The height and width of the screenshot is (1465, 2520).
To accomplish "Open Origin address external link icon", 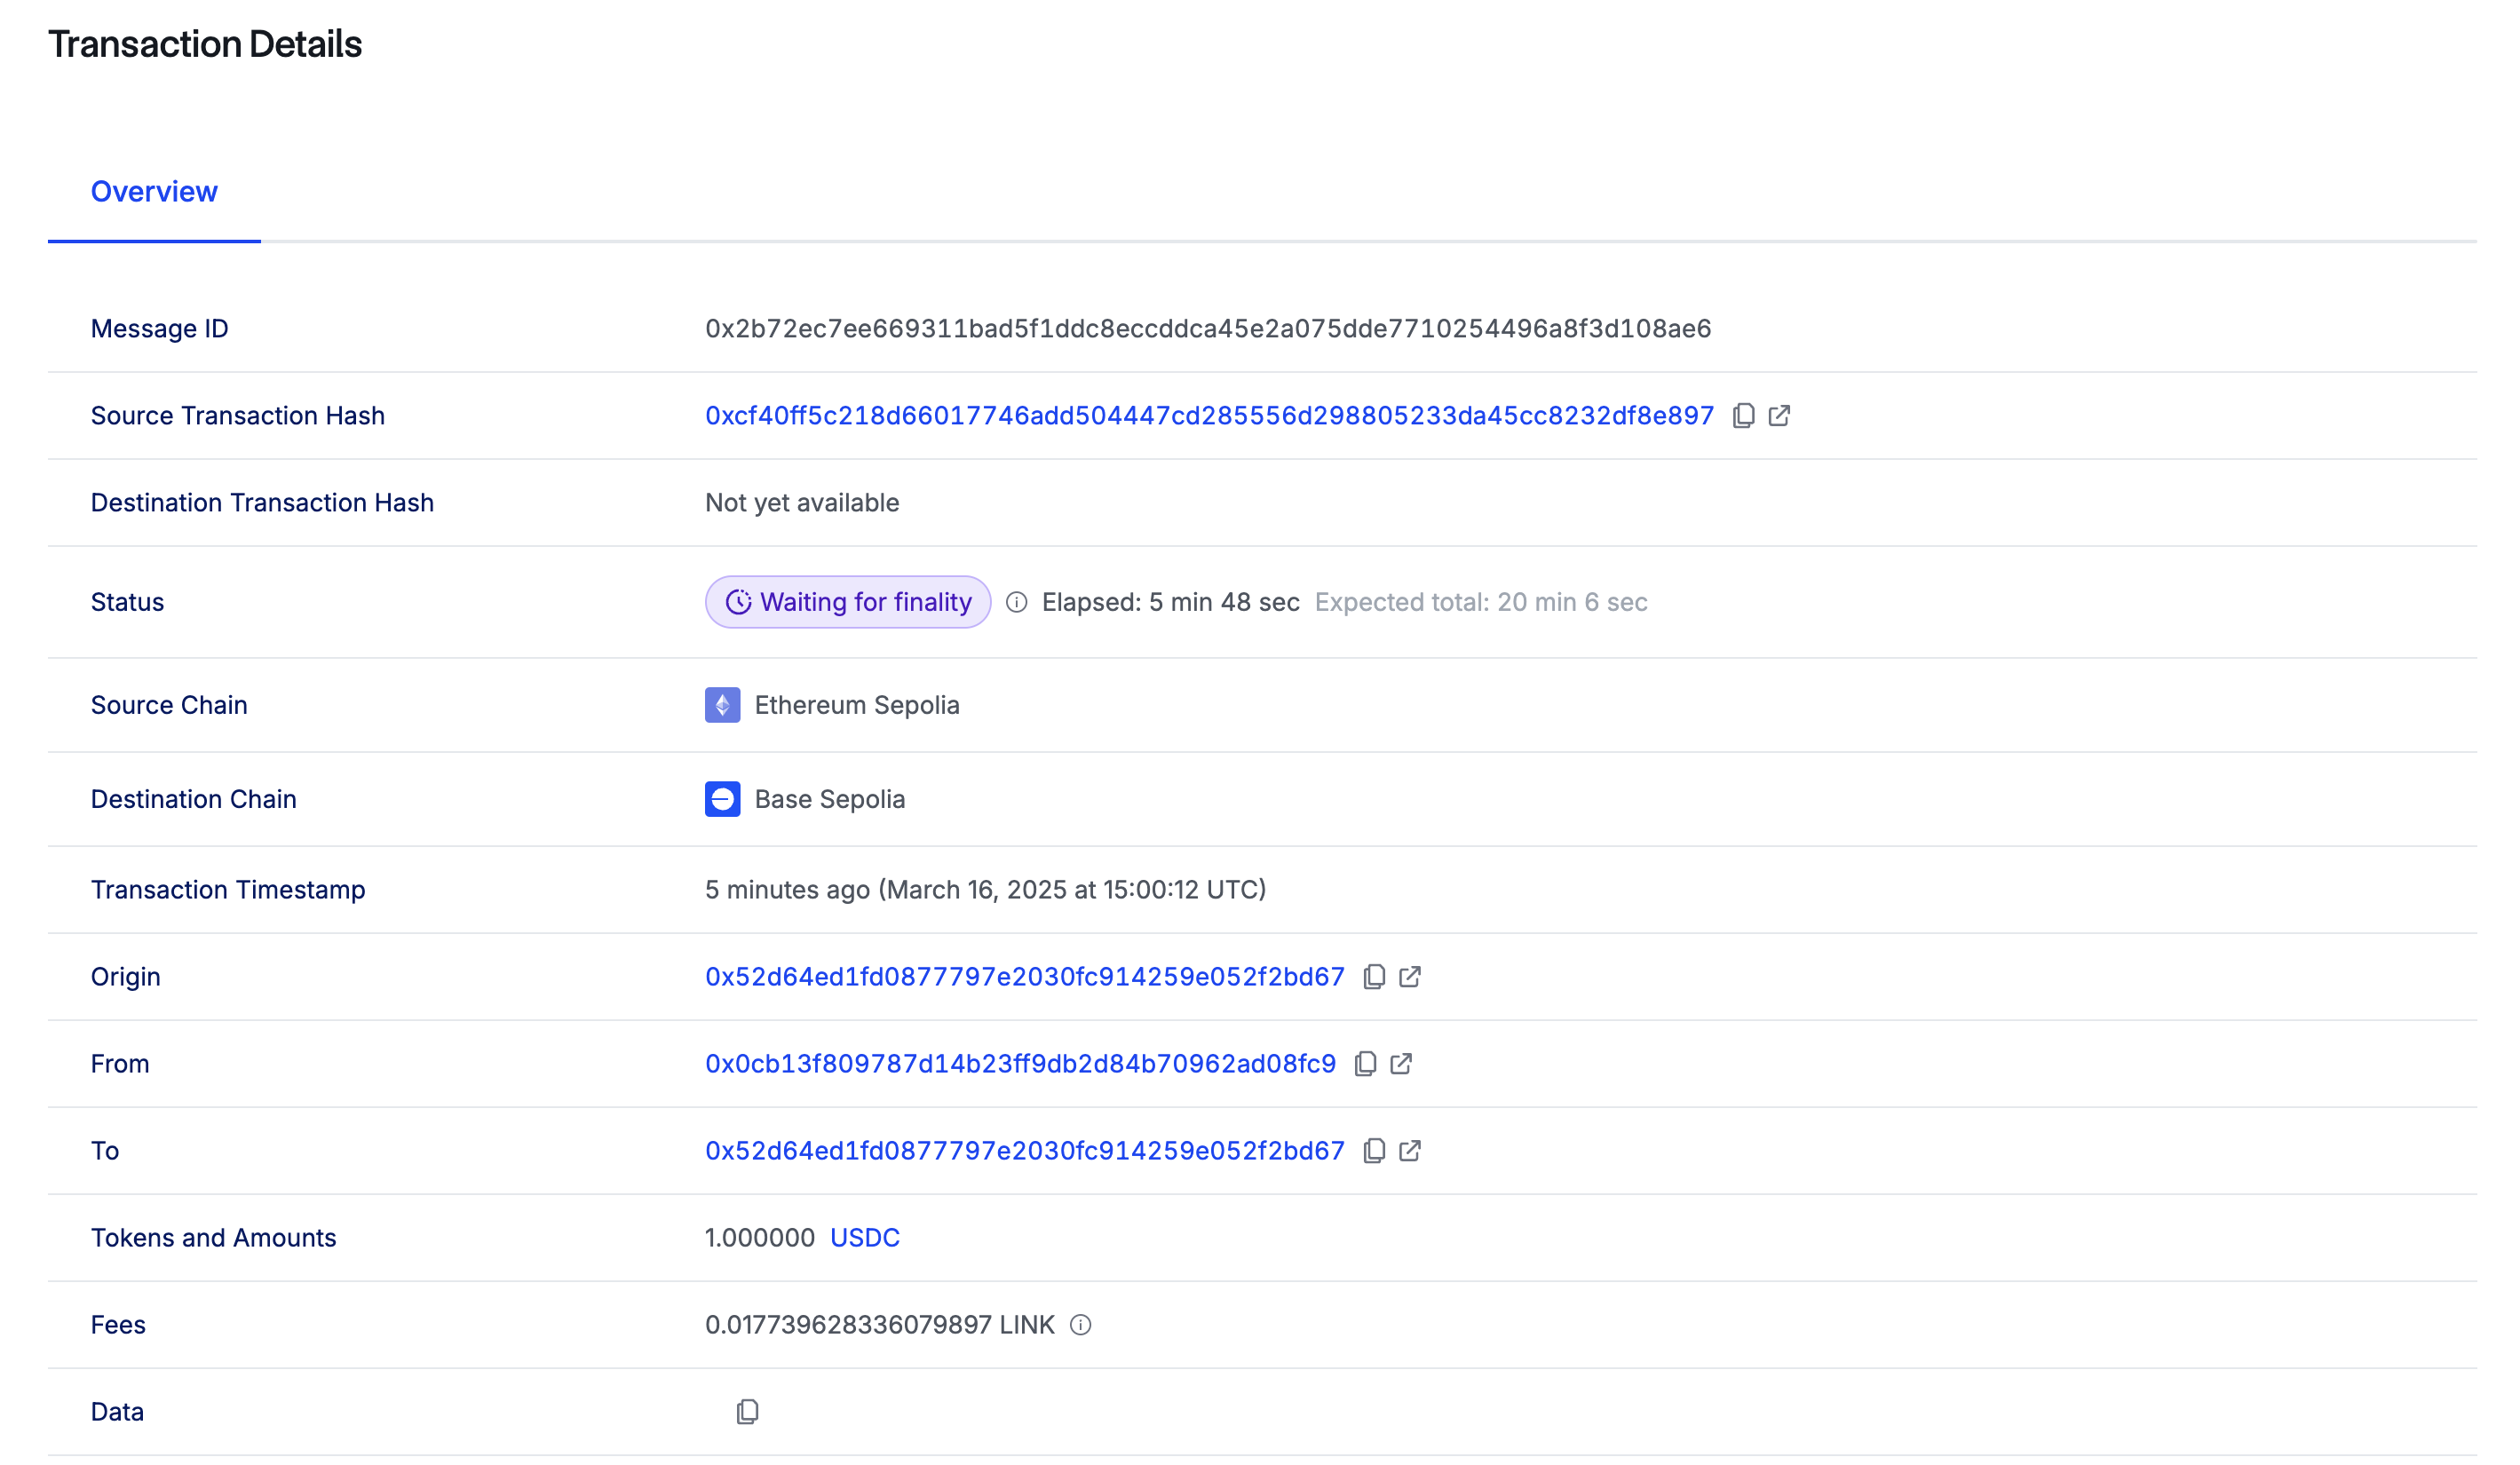I will click(x=1410, y=976).
